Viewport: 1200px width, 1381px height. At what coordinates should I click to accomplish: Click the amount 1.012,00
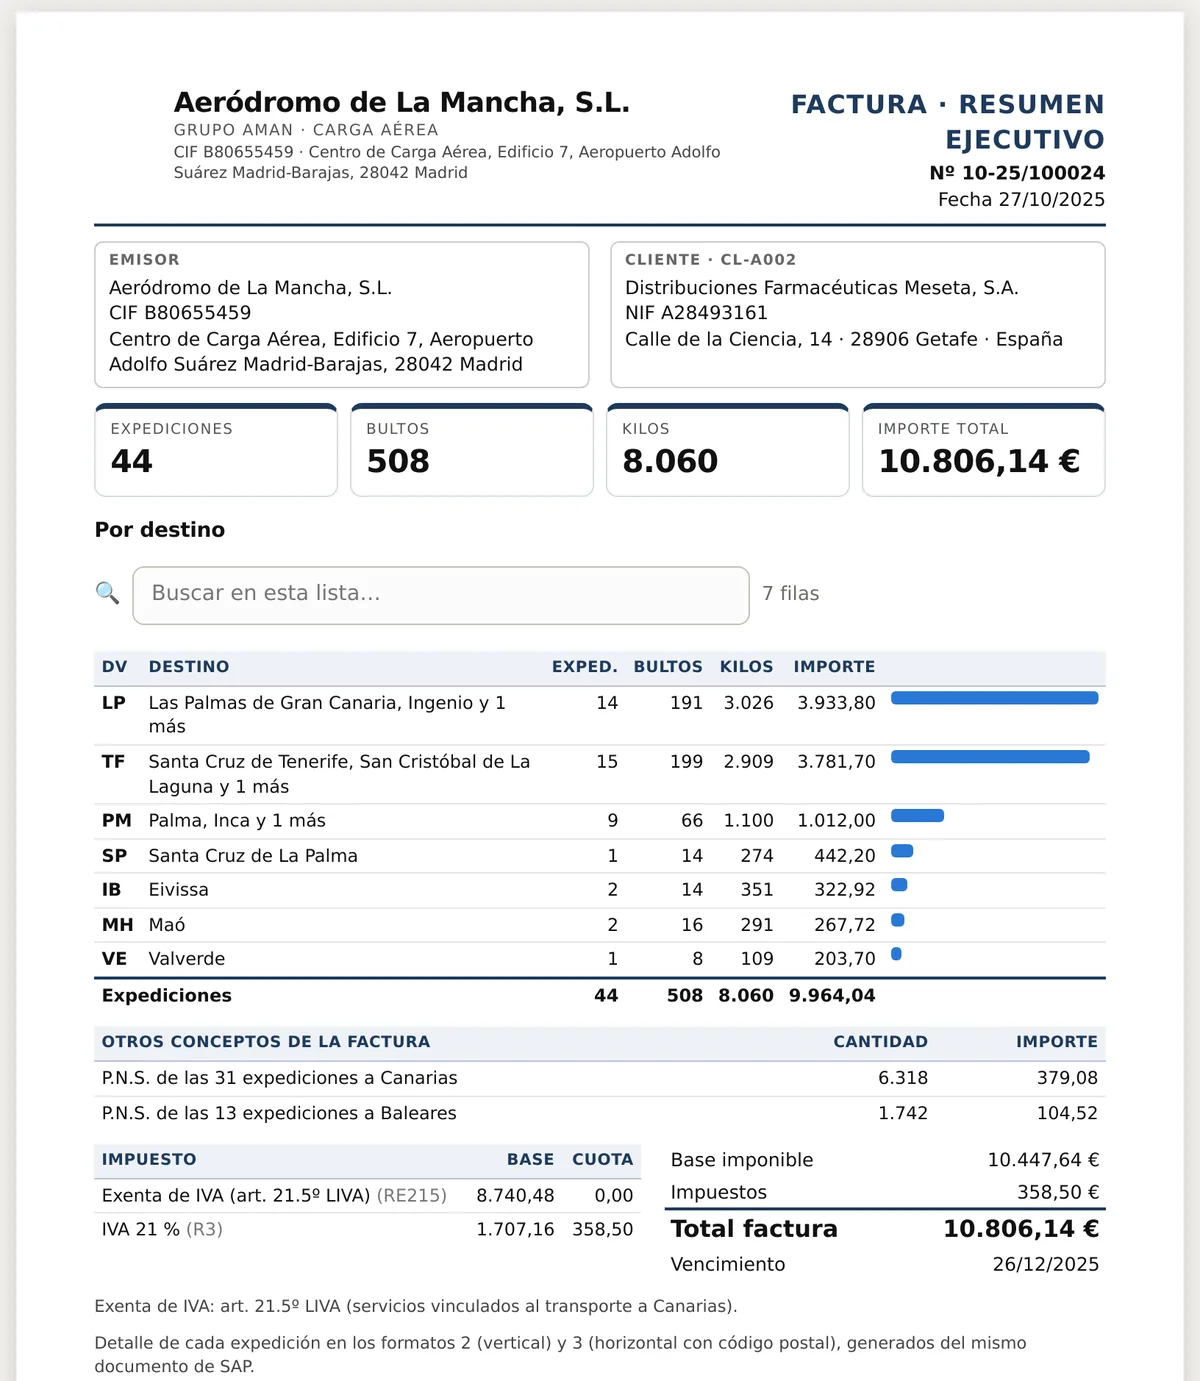pyautogui.click(x=836, y=821)
